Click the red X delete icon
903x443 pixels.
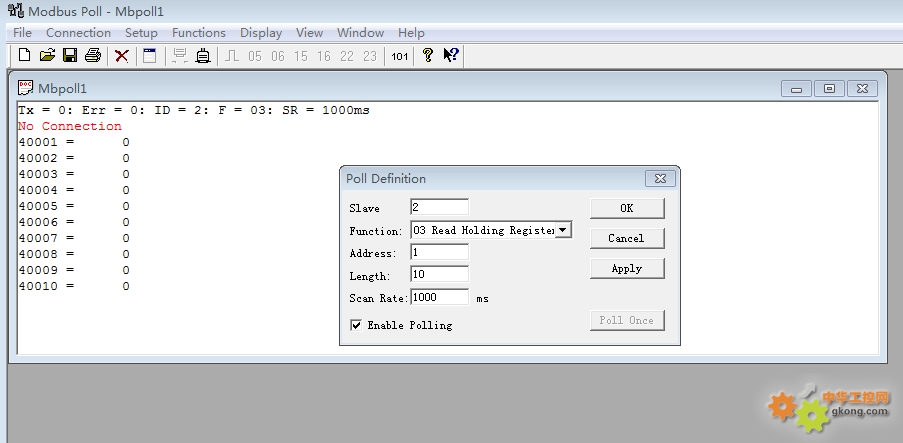[x=122, y=56]
